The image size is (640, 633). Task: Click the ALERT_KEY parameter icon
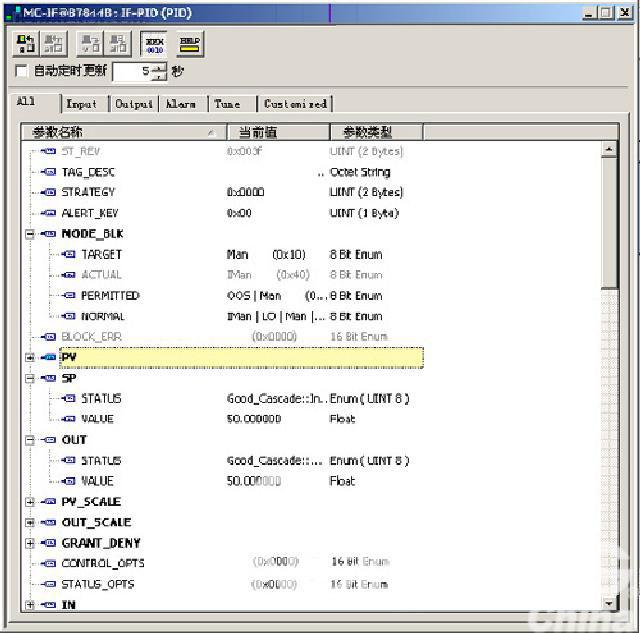pos(49,213)
